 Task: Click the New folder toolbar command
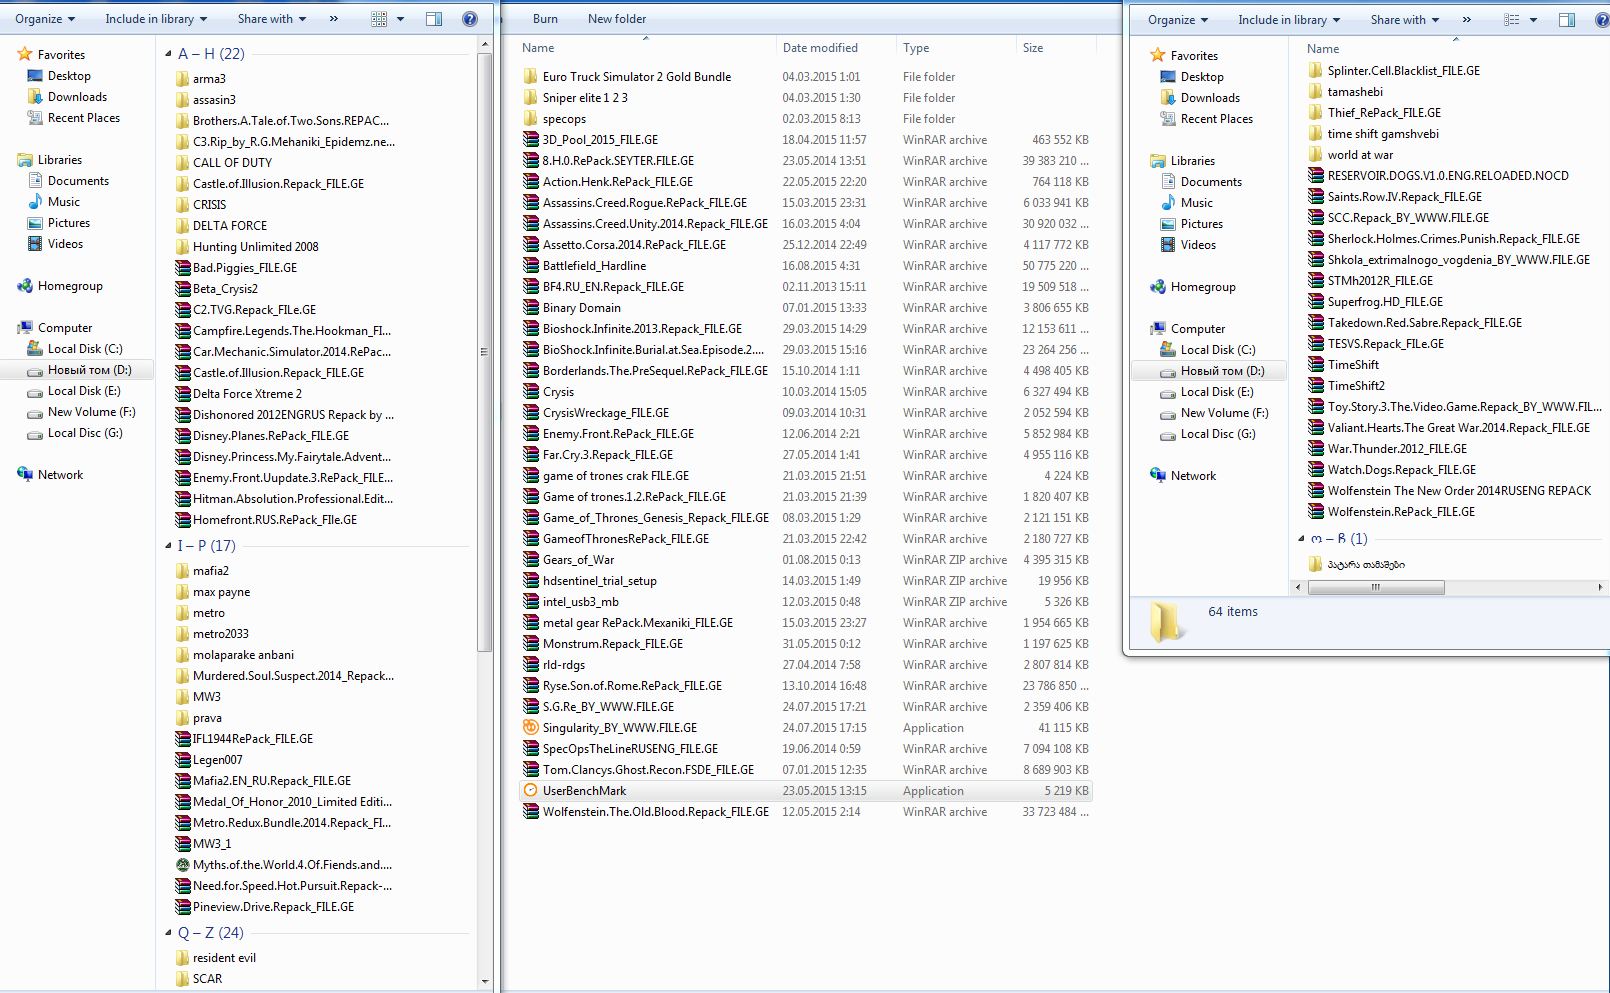coord(616,18)
